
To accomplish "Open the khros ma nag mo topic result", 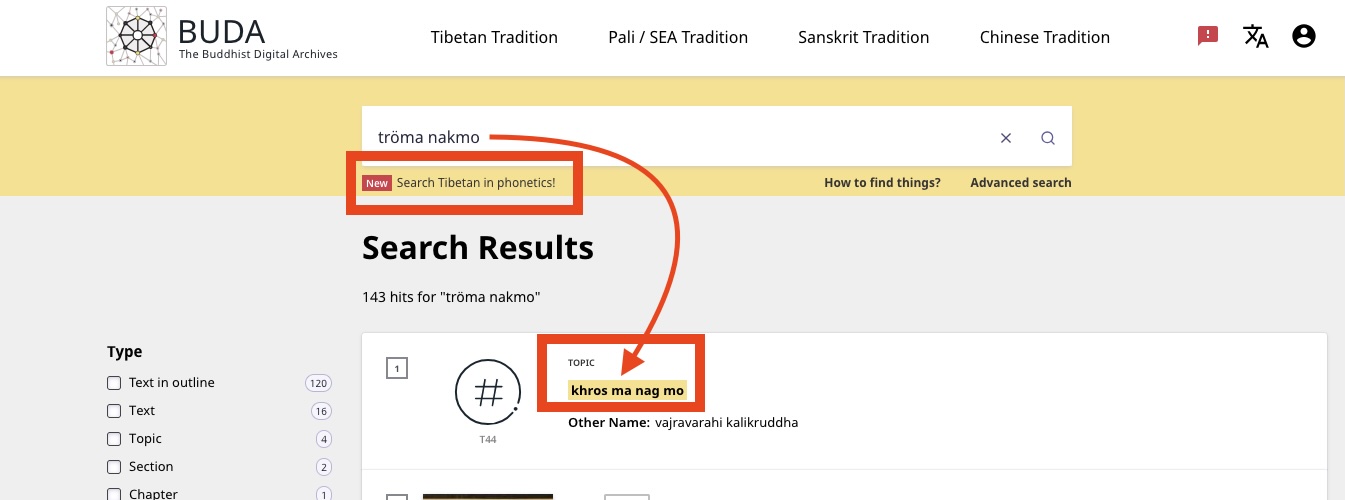I will (627, 390).
